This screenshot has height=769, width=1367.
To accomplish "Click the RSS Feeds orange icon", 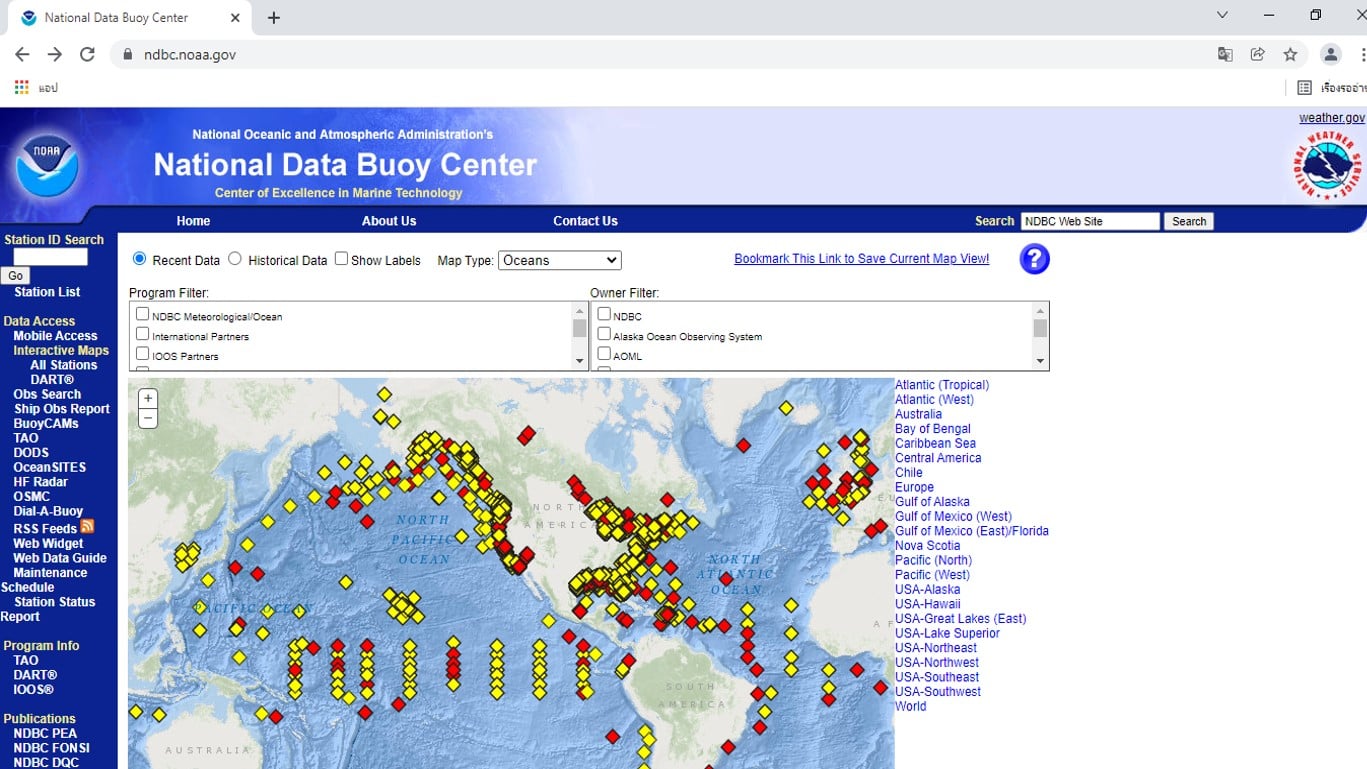I will (87, 526).
